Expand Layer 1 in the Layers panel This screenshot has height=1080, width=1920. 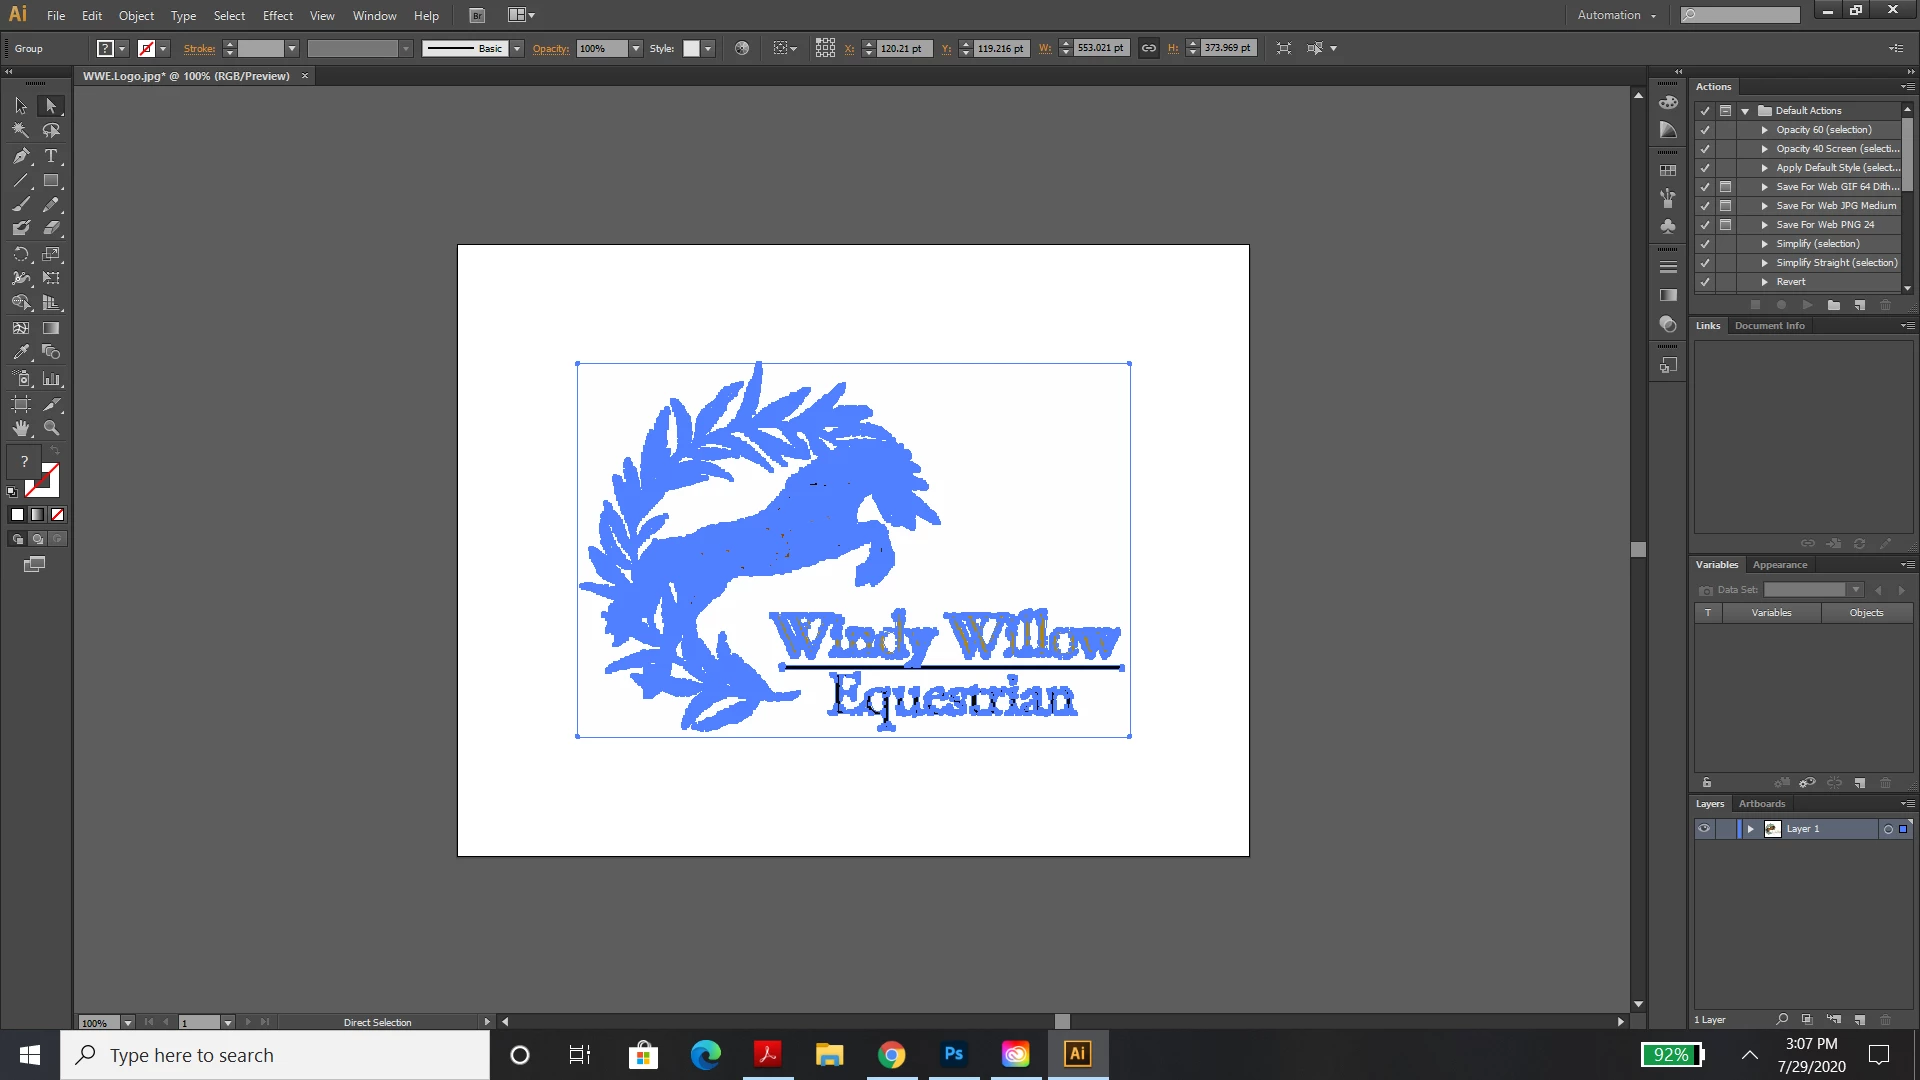click(1750, 829)
